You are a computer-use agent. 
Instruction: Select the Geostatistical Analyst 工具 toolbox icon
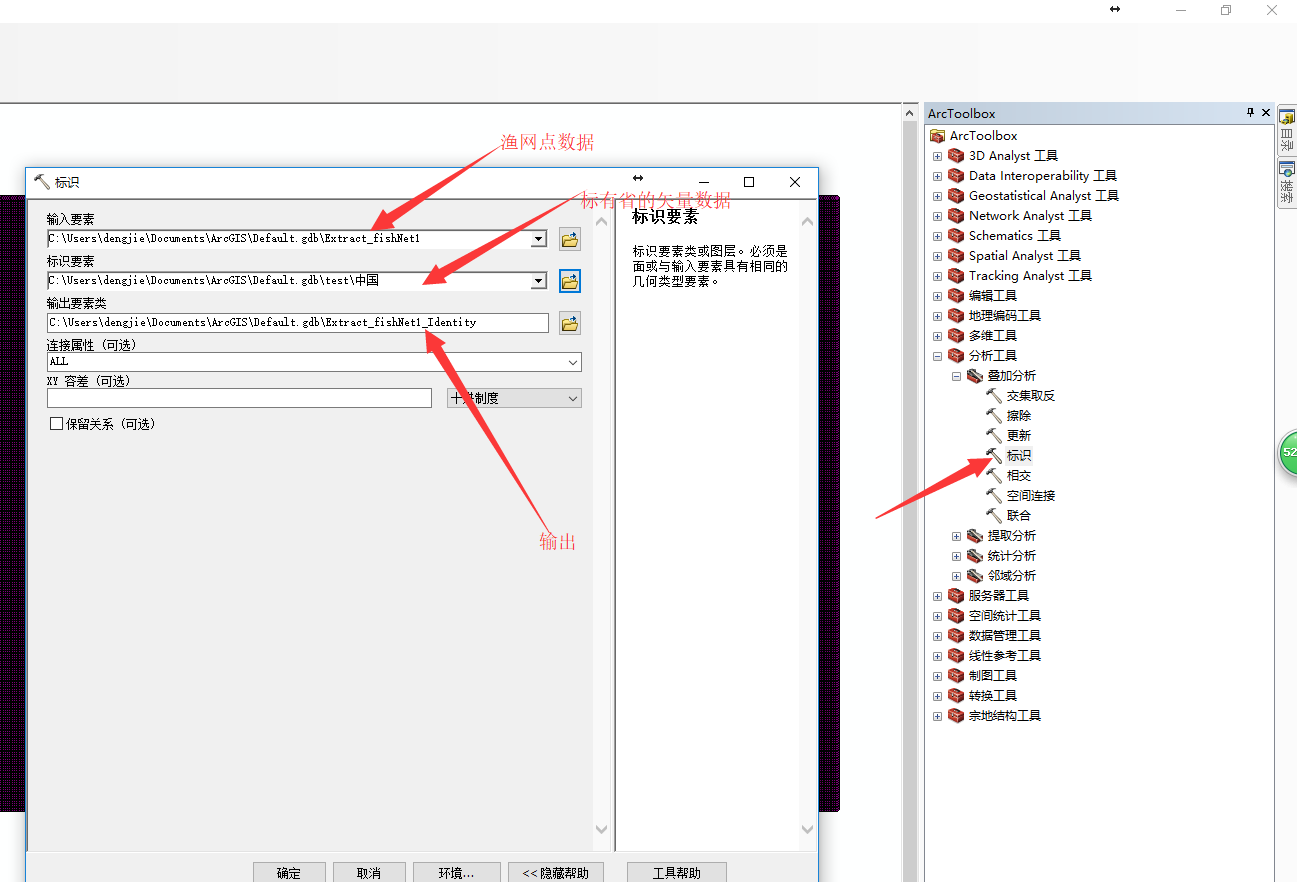click(956, 196)
